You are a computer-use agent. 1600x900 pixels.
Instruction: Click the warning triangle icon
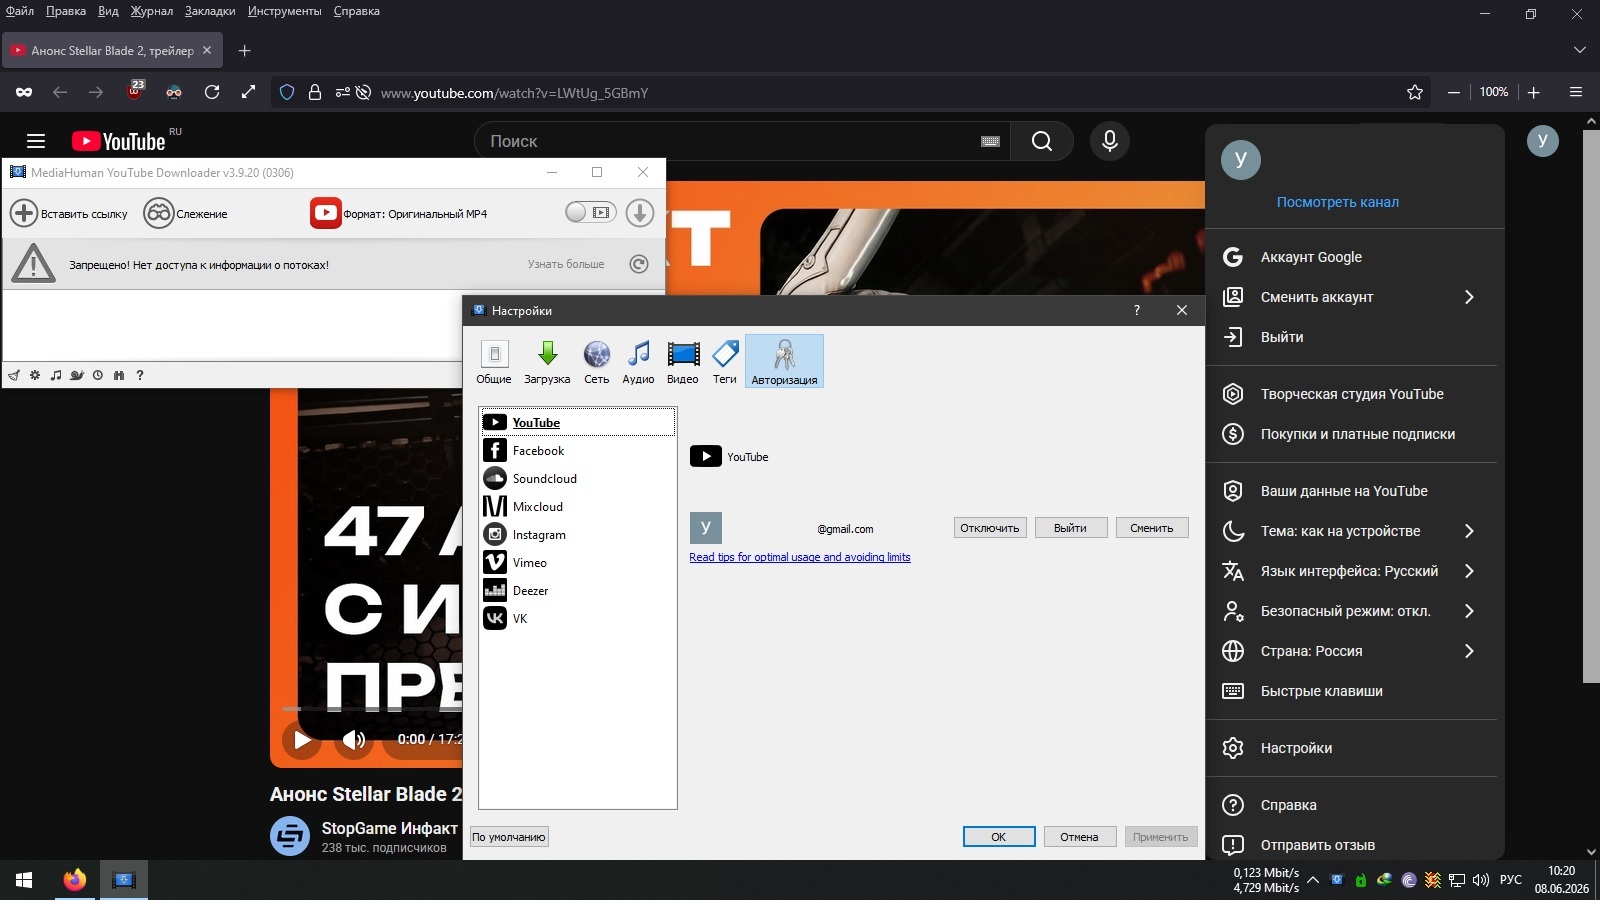33,264
